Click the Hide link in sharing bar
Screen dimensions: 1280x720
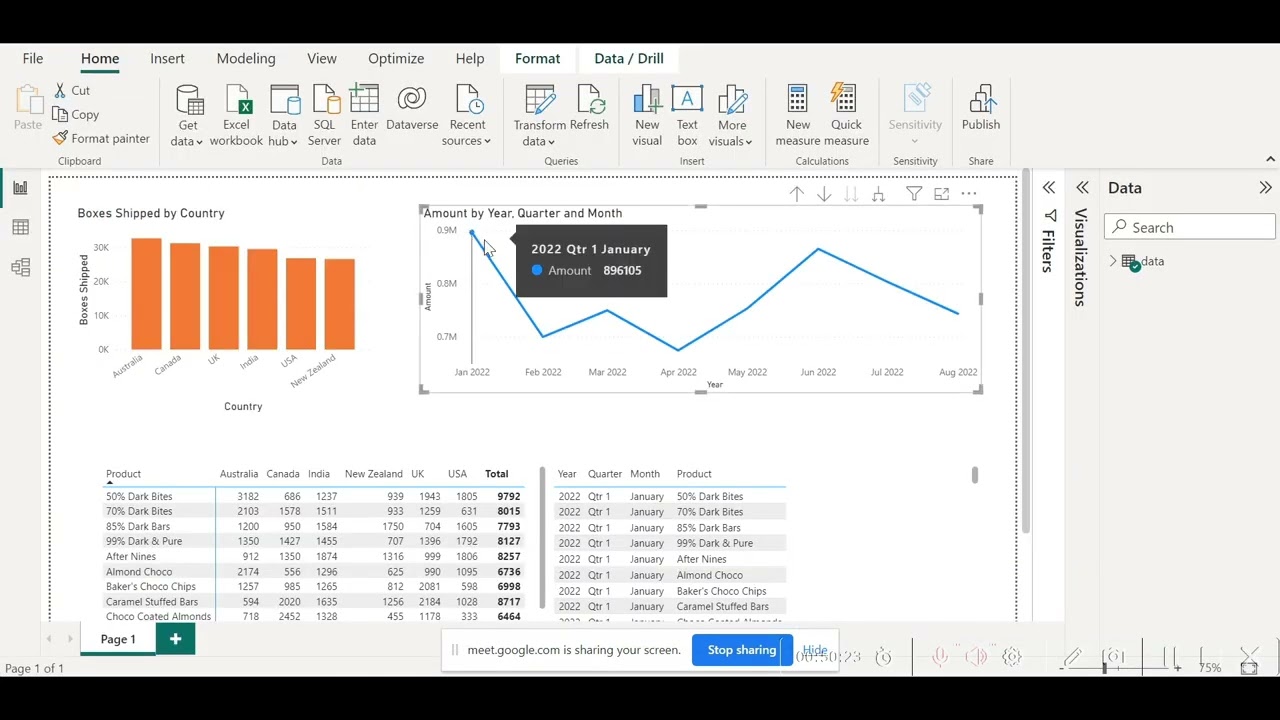tap(814, 650)
